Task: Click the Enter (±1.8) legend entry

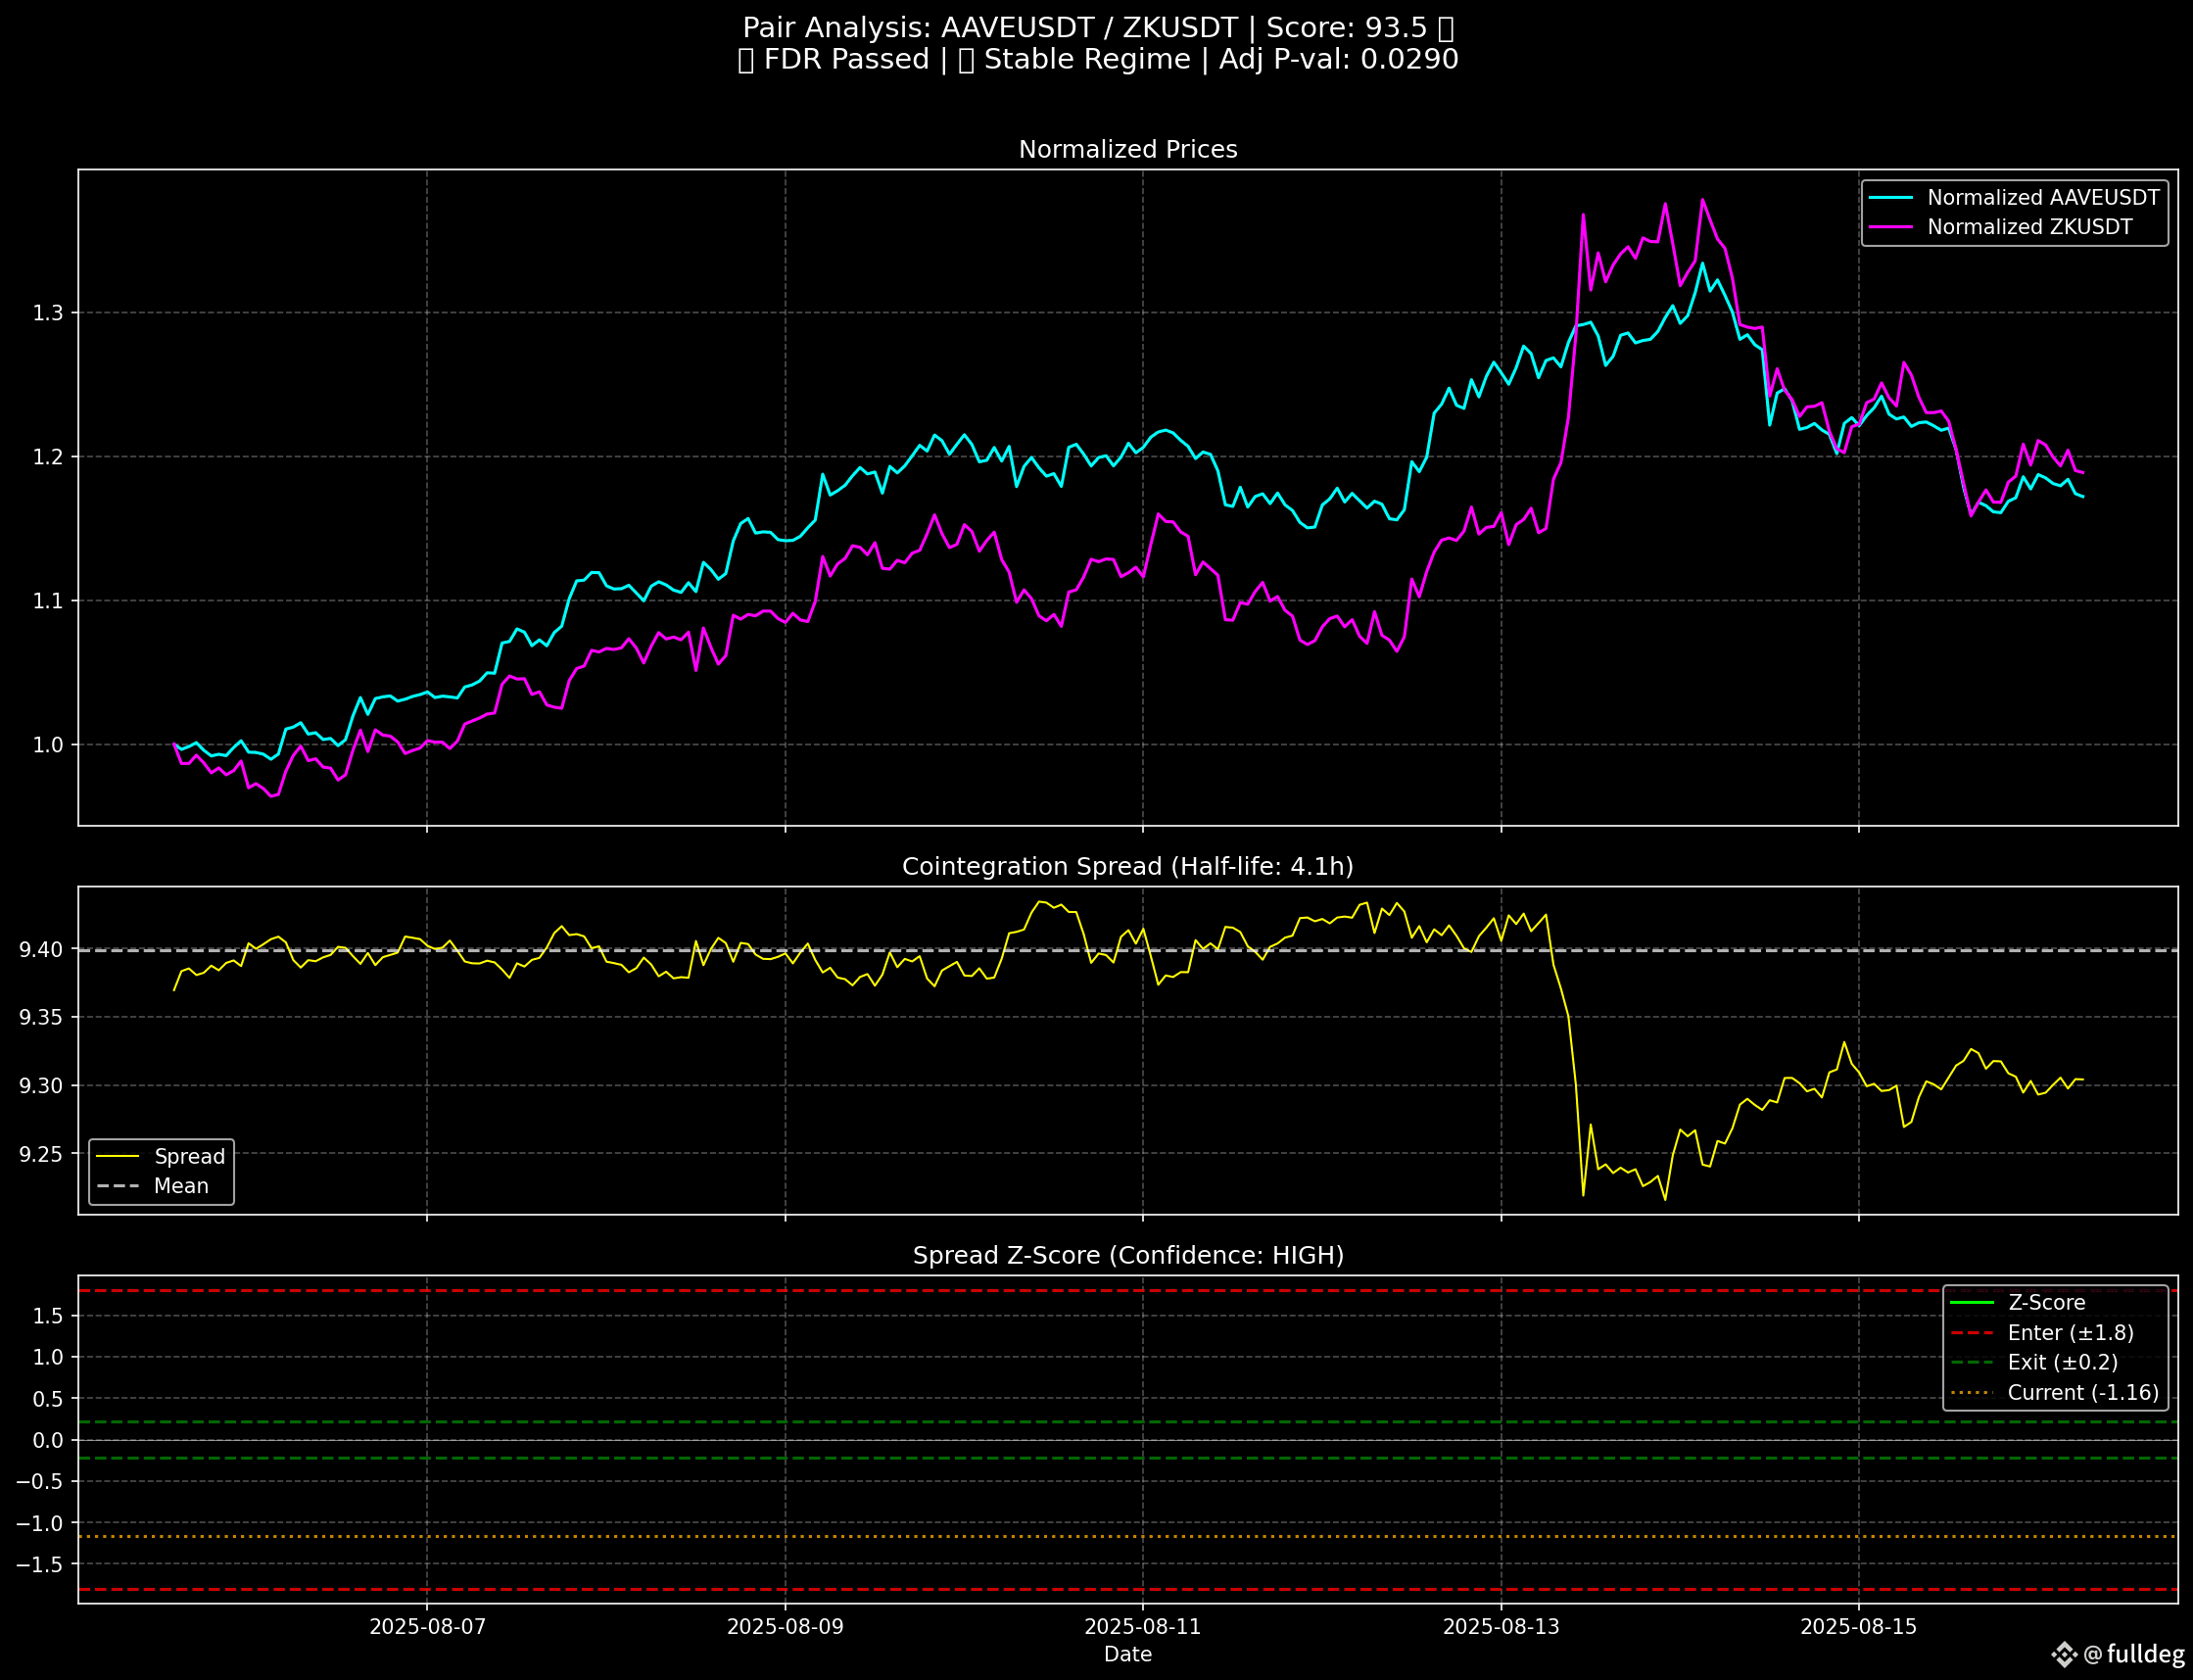Action: click(2070, 1333)
